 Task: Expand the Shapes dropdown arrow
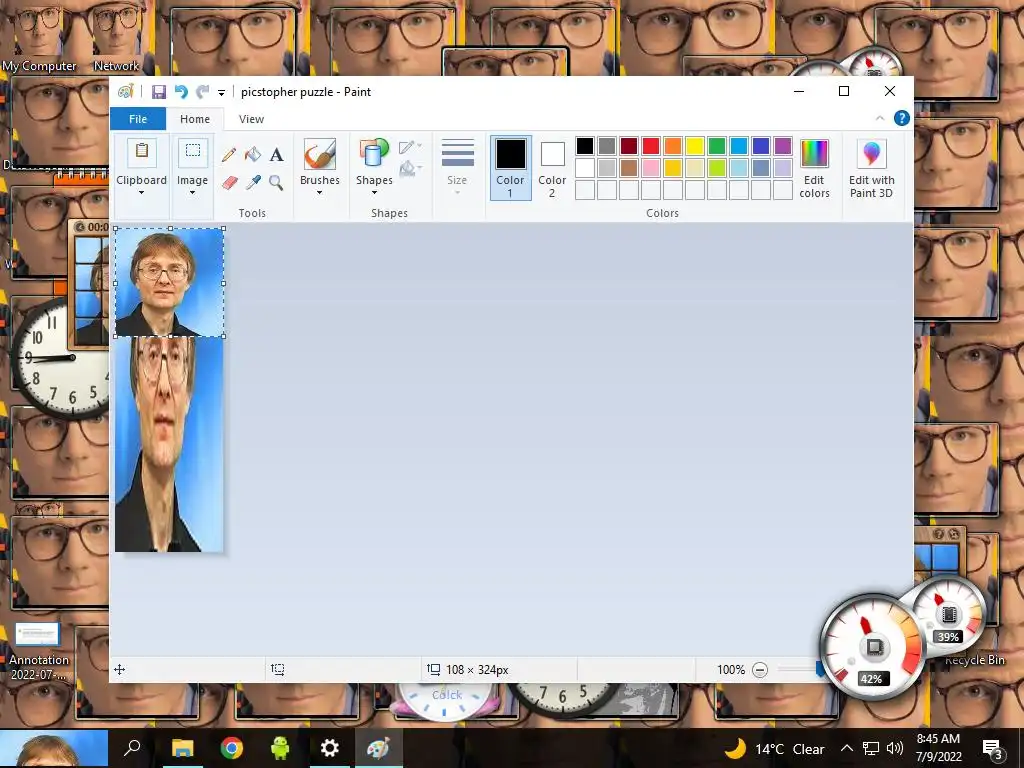(374, 193)
